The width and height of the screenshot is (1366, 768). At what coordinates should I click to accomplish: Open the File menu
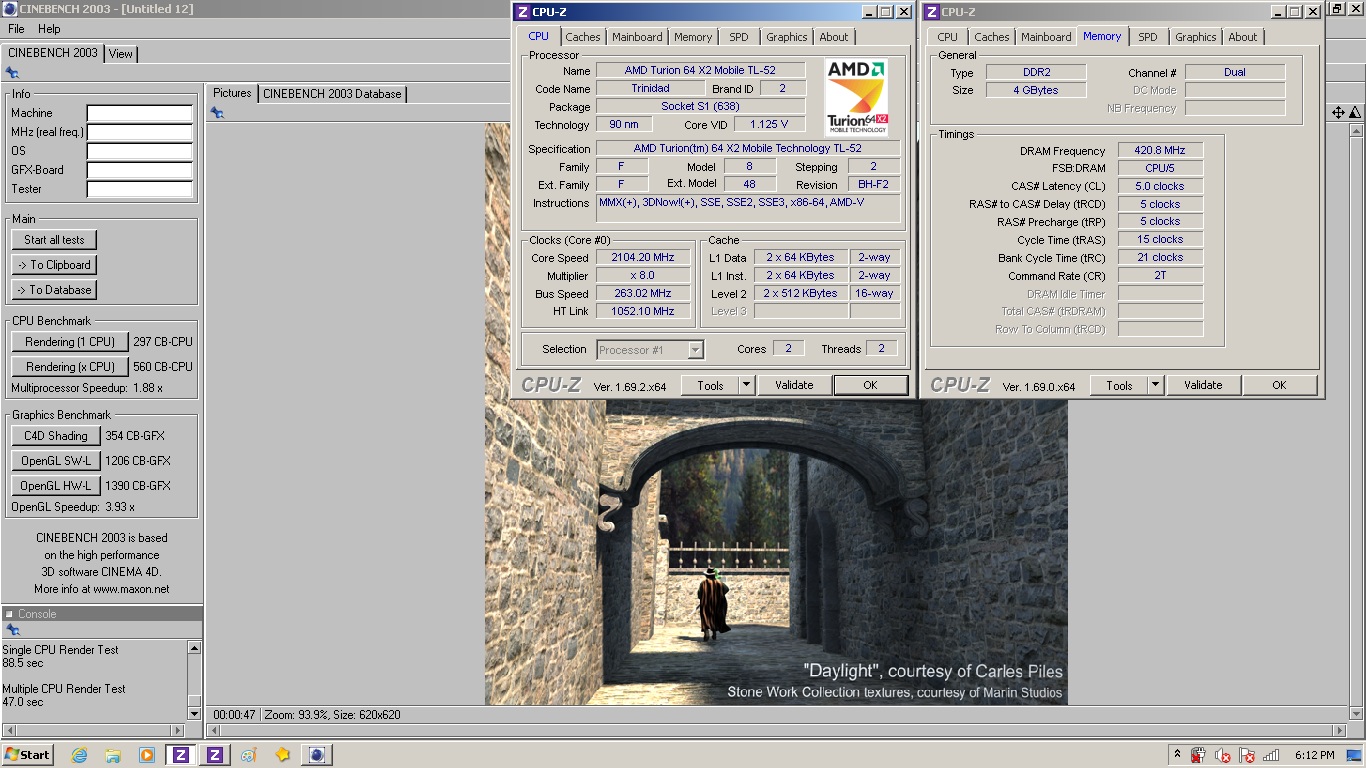(x=16, y=29)
